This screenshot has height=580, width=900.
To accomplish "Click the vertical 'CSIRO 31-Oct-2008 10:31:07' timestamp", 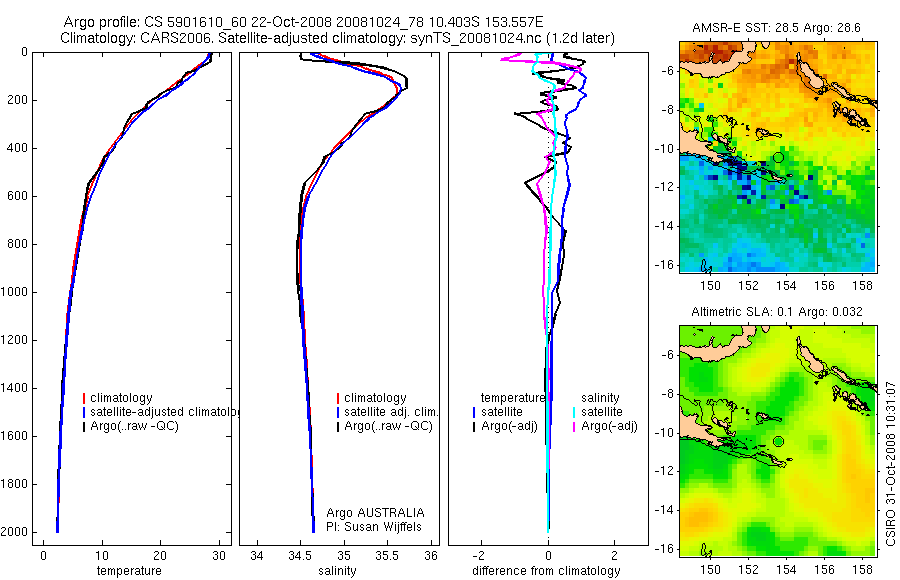I will (890, 464).
